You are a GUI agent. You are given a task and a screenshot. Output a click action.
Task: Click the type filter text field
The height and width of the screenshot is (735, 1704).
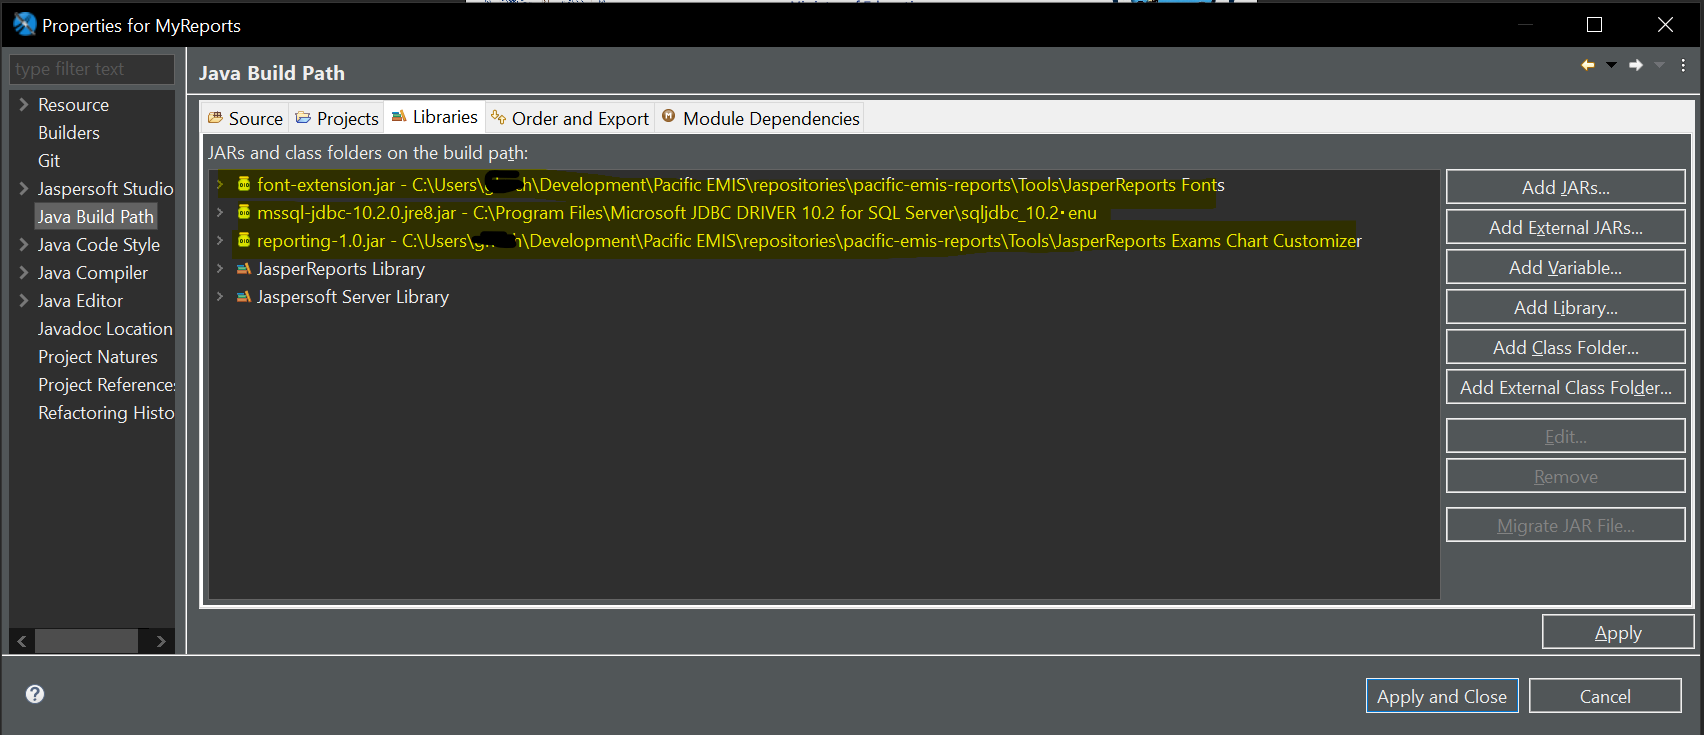point(91,69)
